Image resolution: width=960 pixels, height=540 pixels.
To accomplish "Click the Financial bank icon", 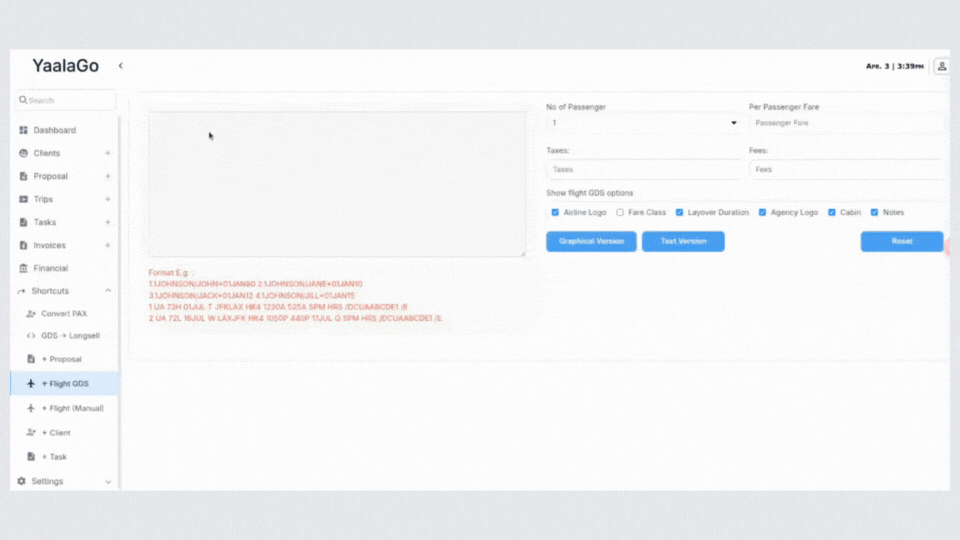I will (x=23, y=268).
